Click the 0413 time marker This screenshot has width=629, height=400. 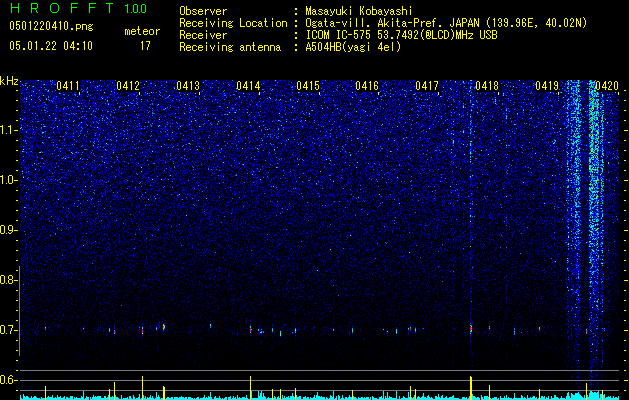click(x=188, y=86)
